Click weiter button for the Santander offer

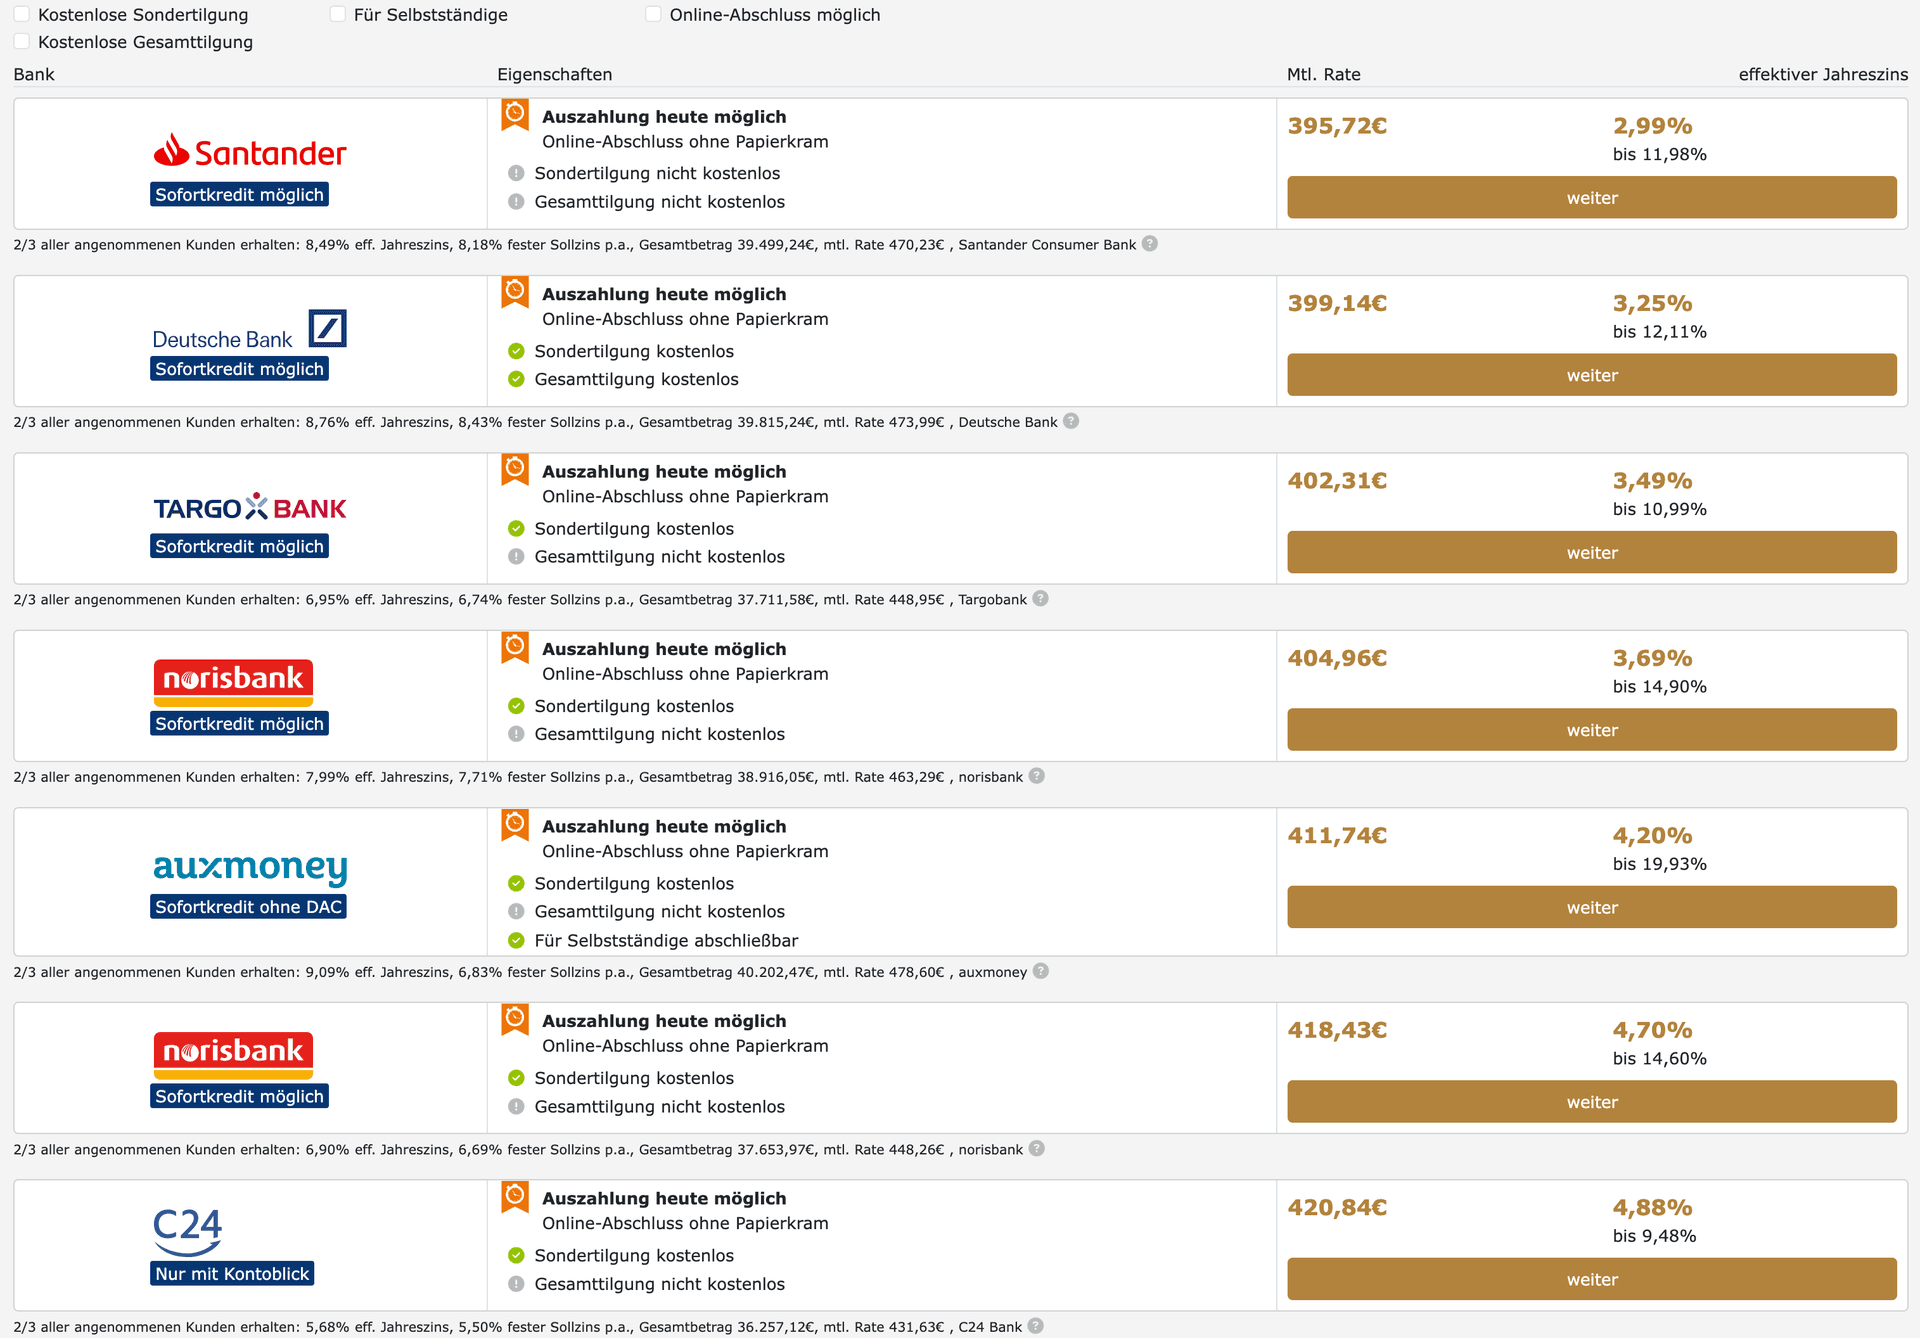[x=1591, y=198]
